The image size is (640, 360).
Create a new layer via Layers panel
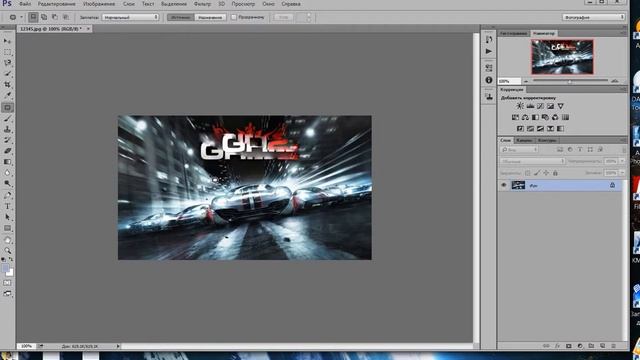[x=602, y=346]
